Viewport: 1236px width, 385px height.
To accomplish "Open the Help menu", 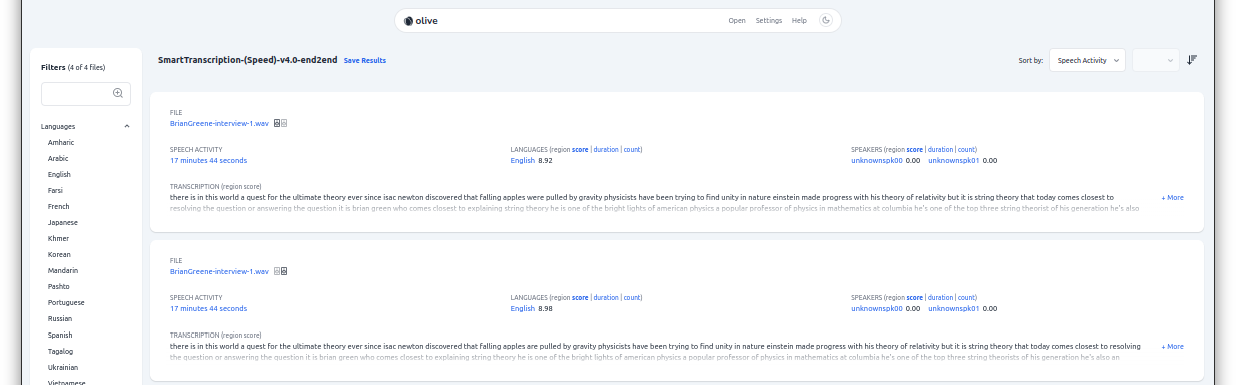I will [799, 20].
